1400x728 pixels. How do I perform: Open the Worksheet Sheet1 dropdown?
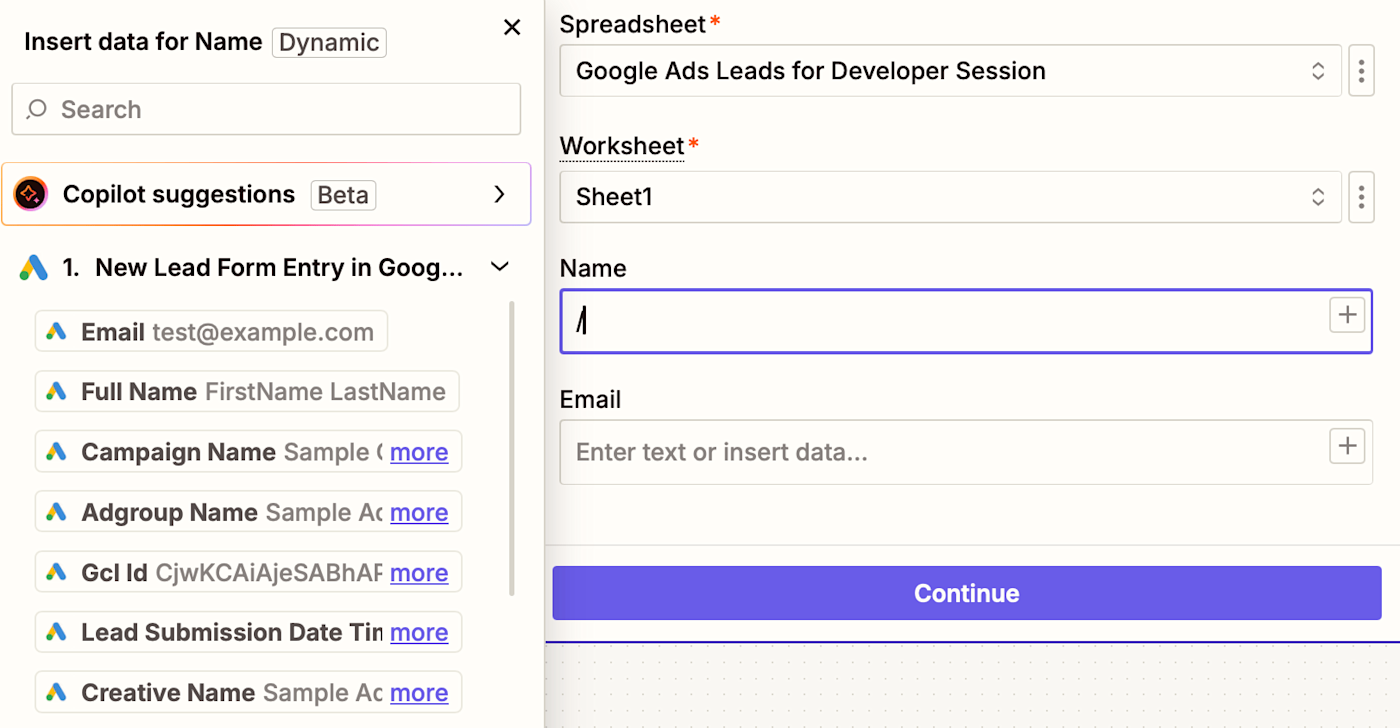(x=950, y=197)
